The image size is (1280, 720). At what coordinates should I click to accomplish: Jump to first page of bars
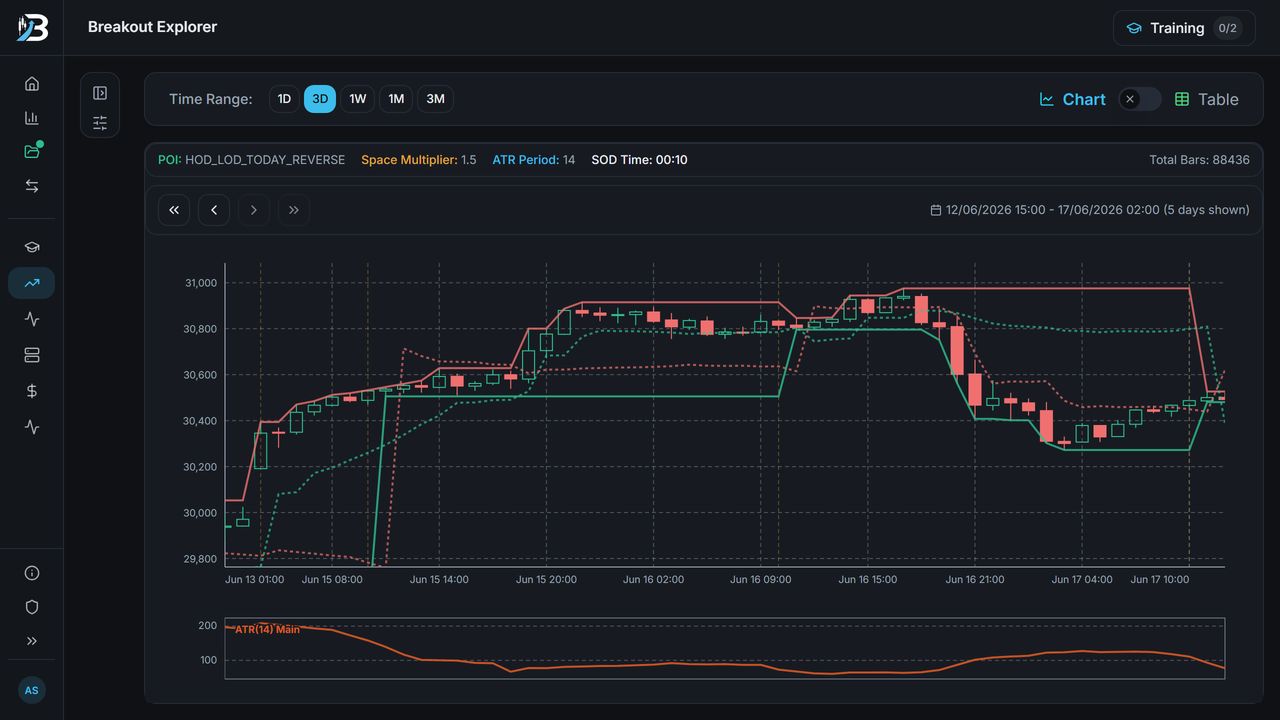coord(174,210)
